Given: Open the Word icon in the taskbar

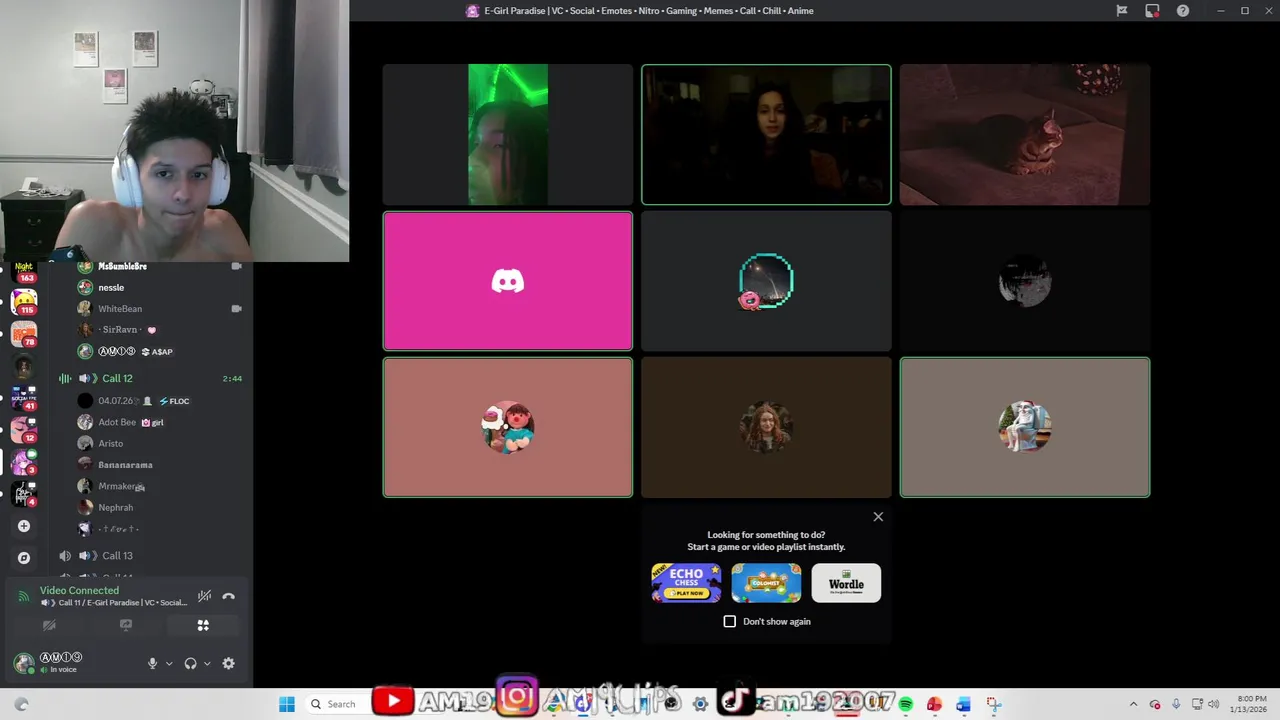Looking at the screenshot, I should (x=963, y=704).
